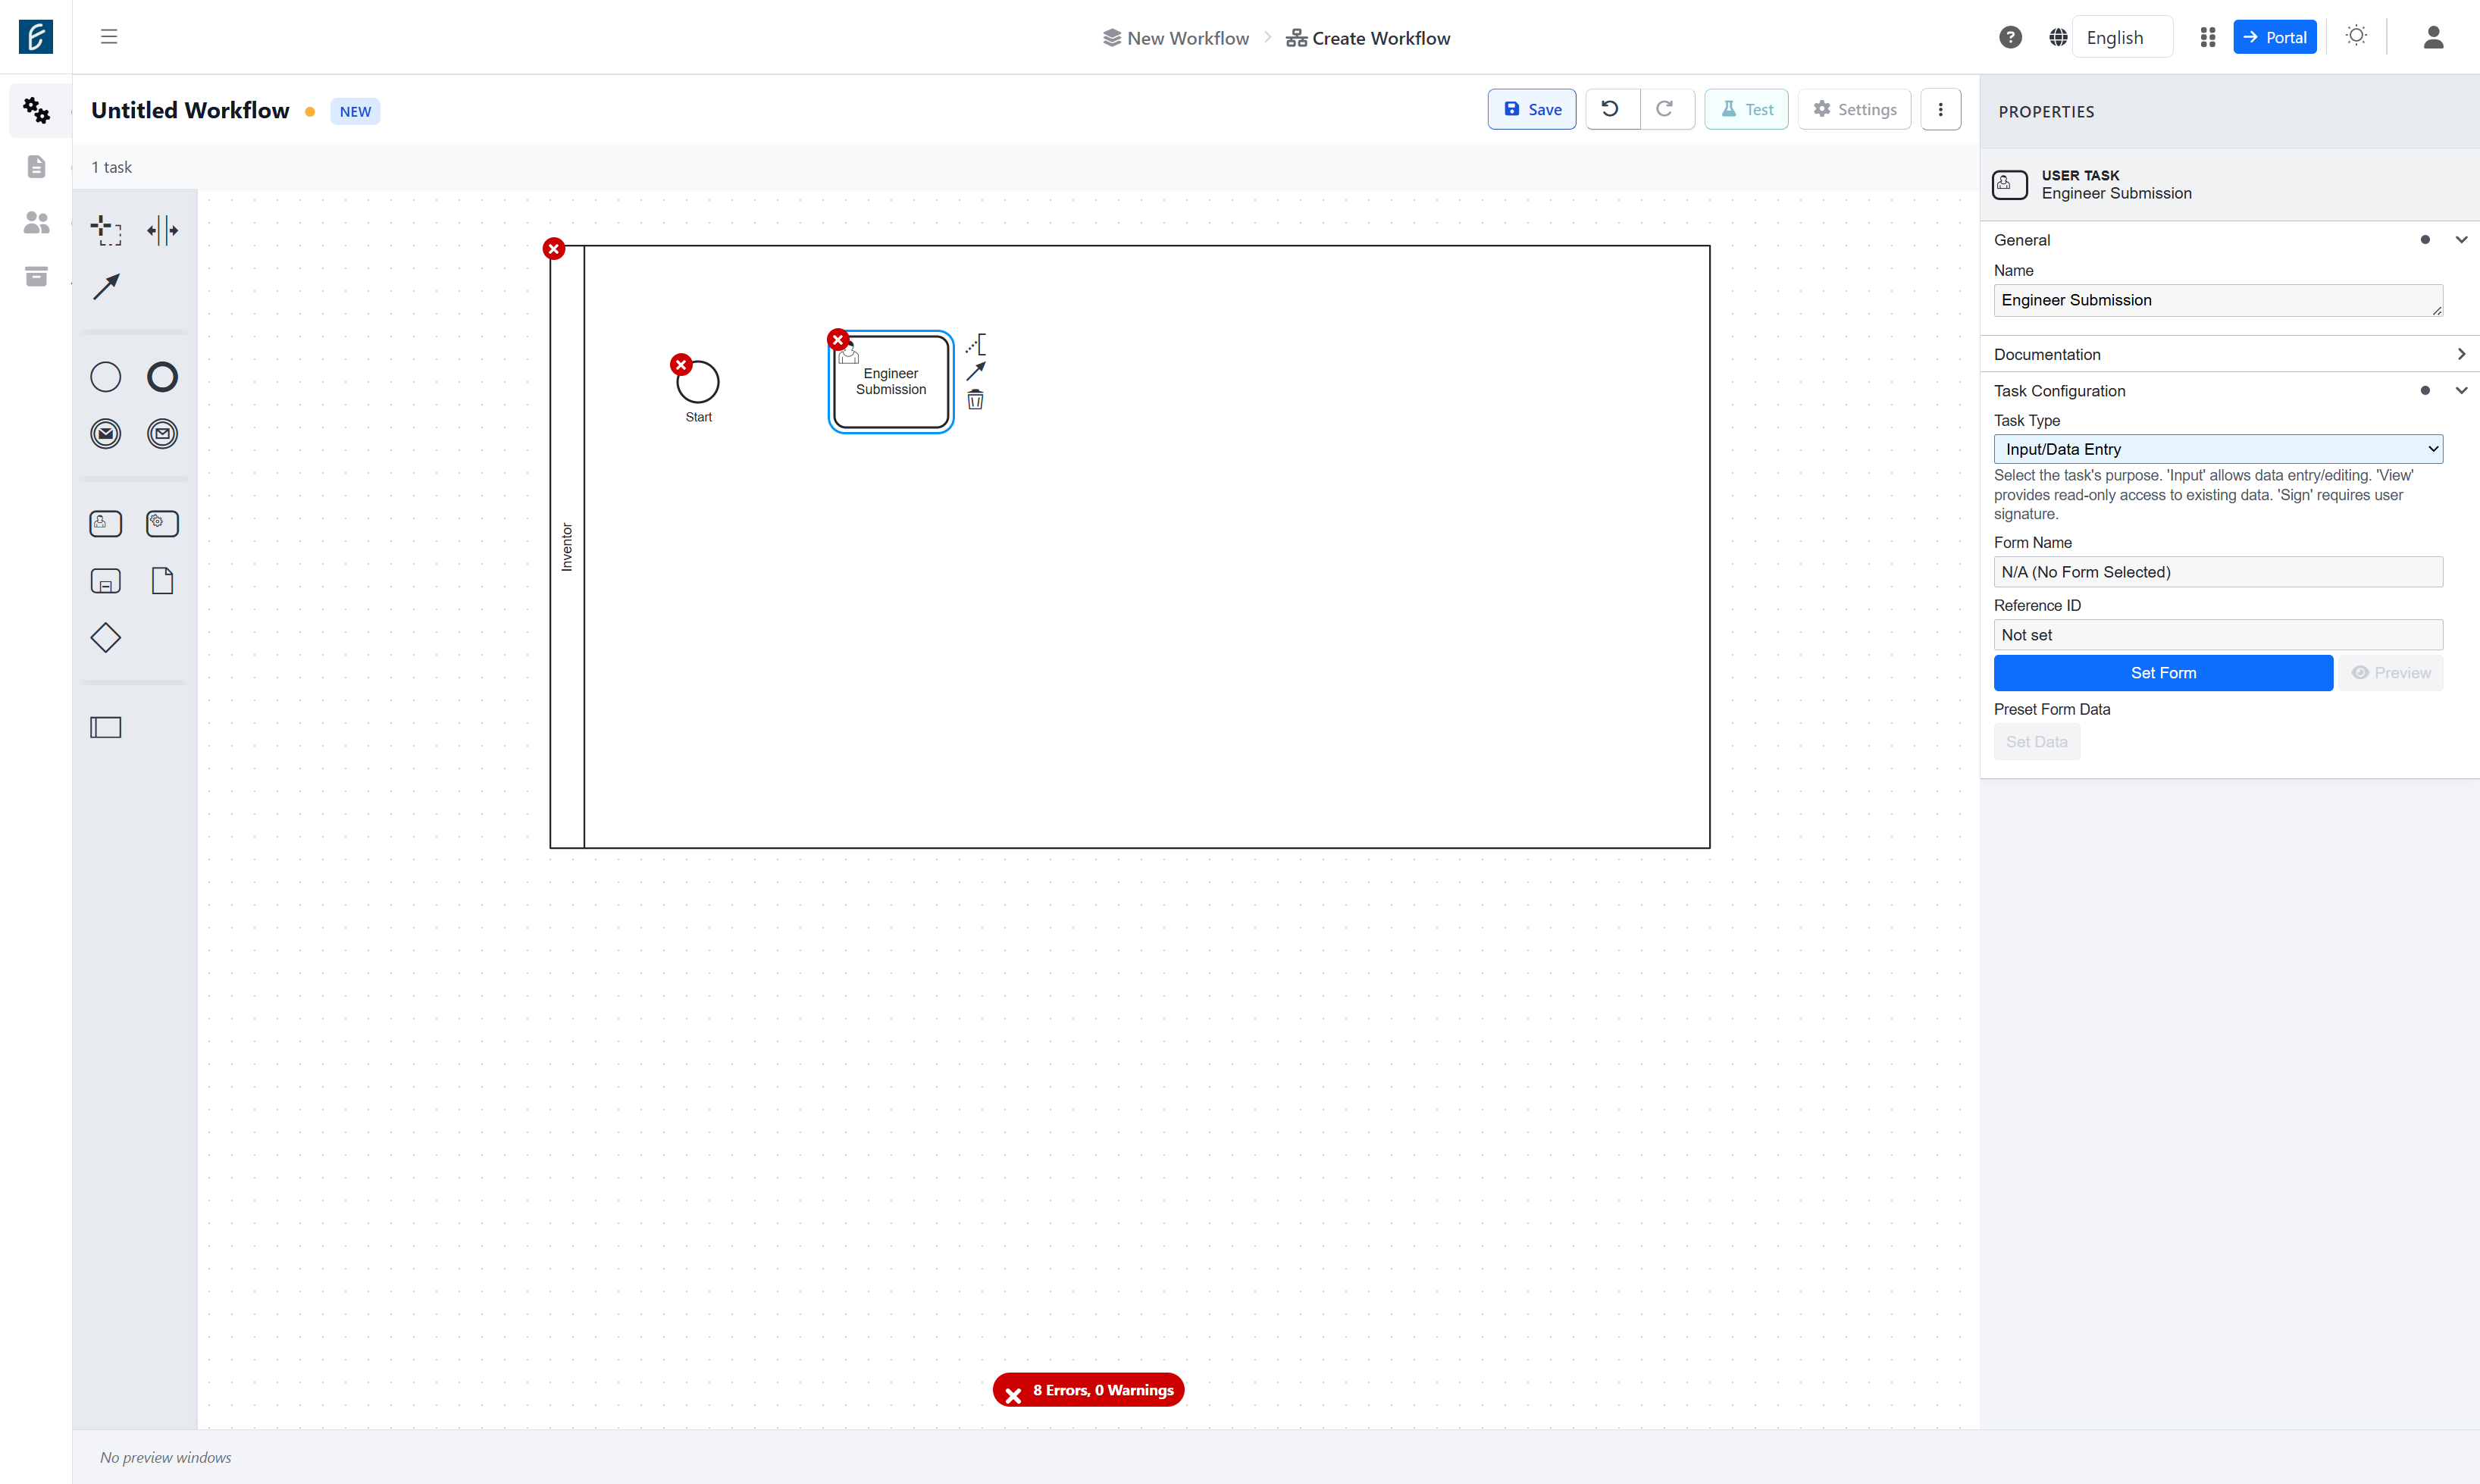Pick the user task palette shape
This screenshot has height=1484, width=2480.
[105, 524]
